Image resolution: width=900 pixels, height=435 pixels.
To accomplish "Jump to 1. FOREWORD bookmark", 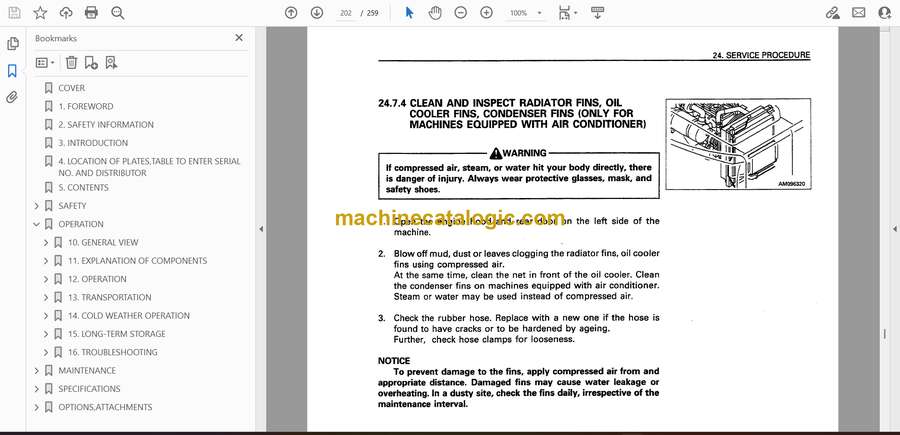I will pos(86,106).
